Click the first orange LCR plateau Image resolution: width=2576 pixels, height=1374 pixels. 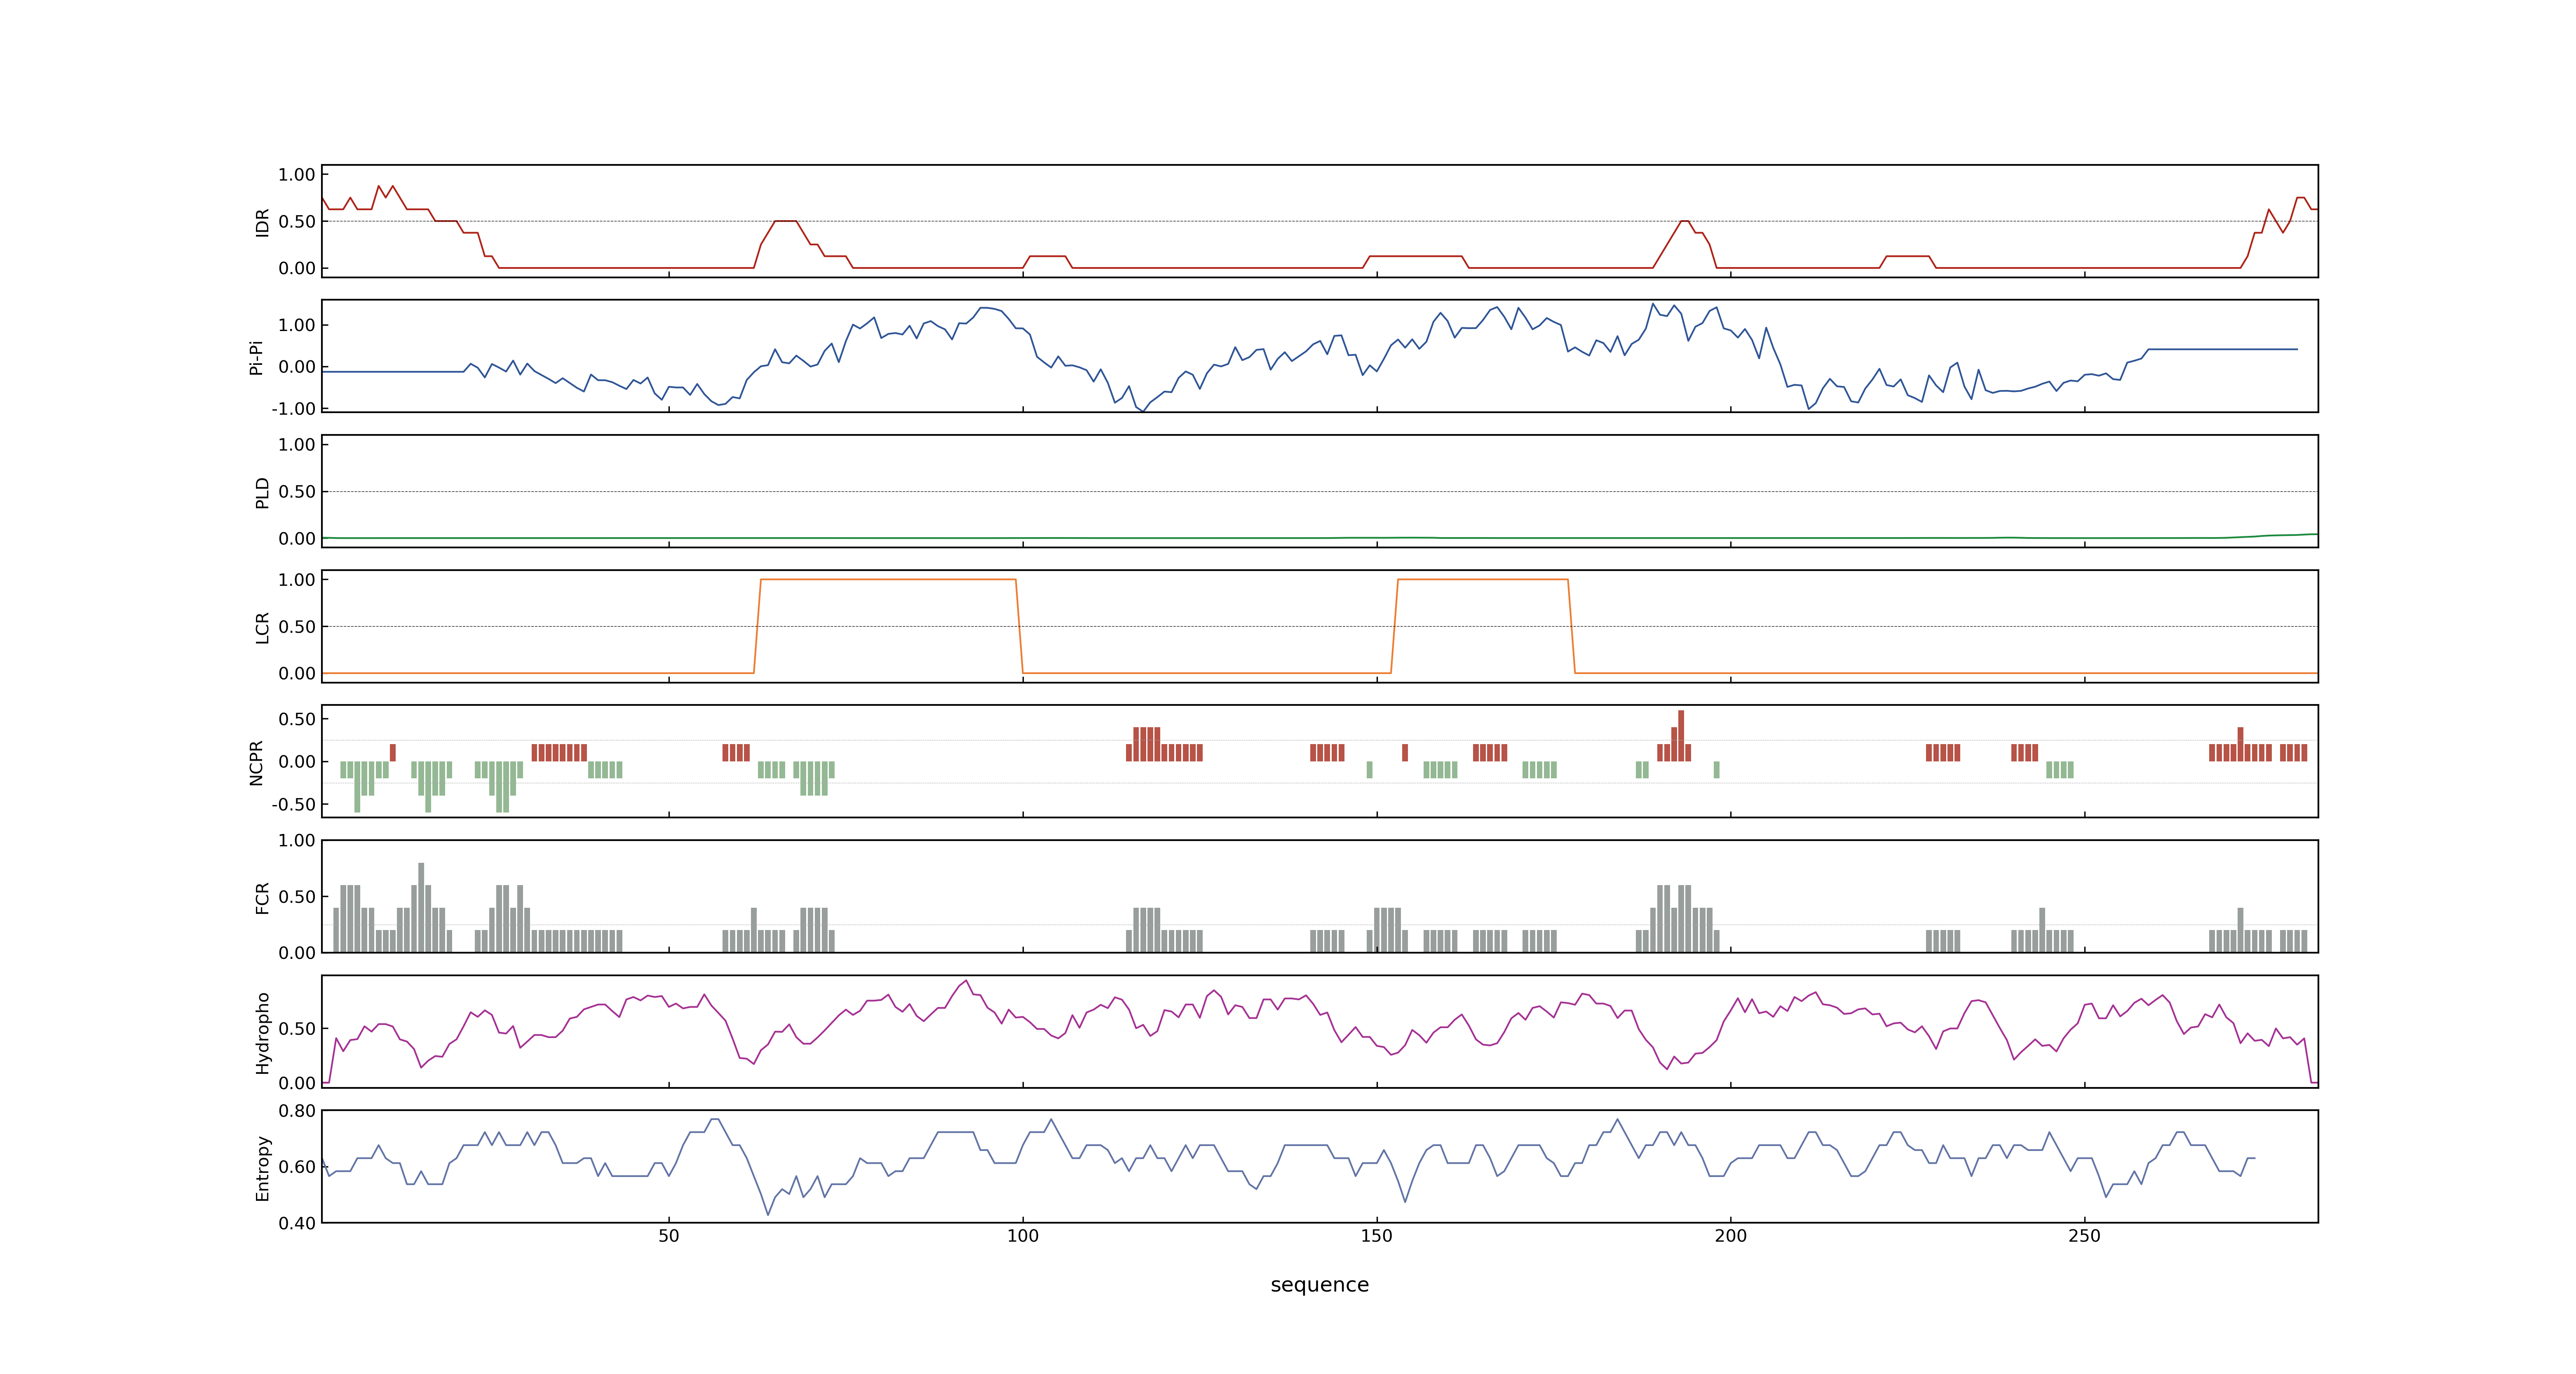(x=888, y=580)
